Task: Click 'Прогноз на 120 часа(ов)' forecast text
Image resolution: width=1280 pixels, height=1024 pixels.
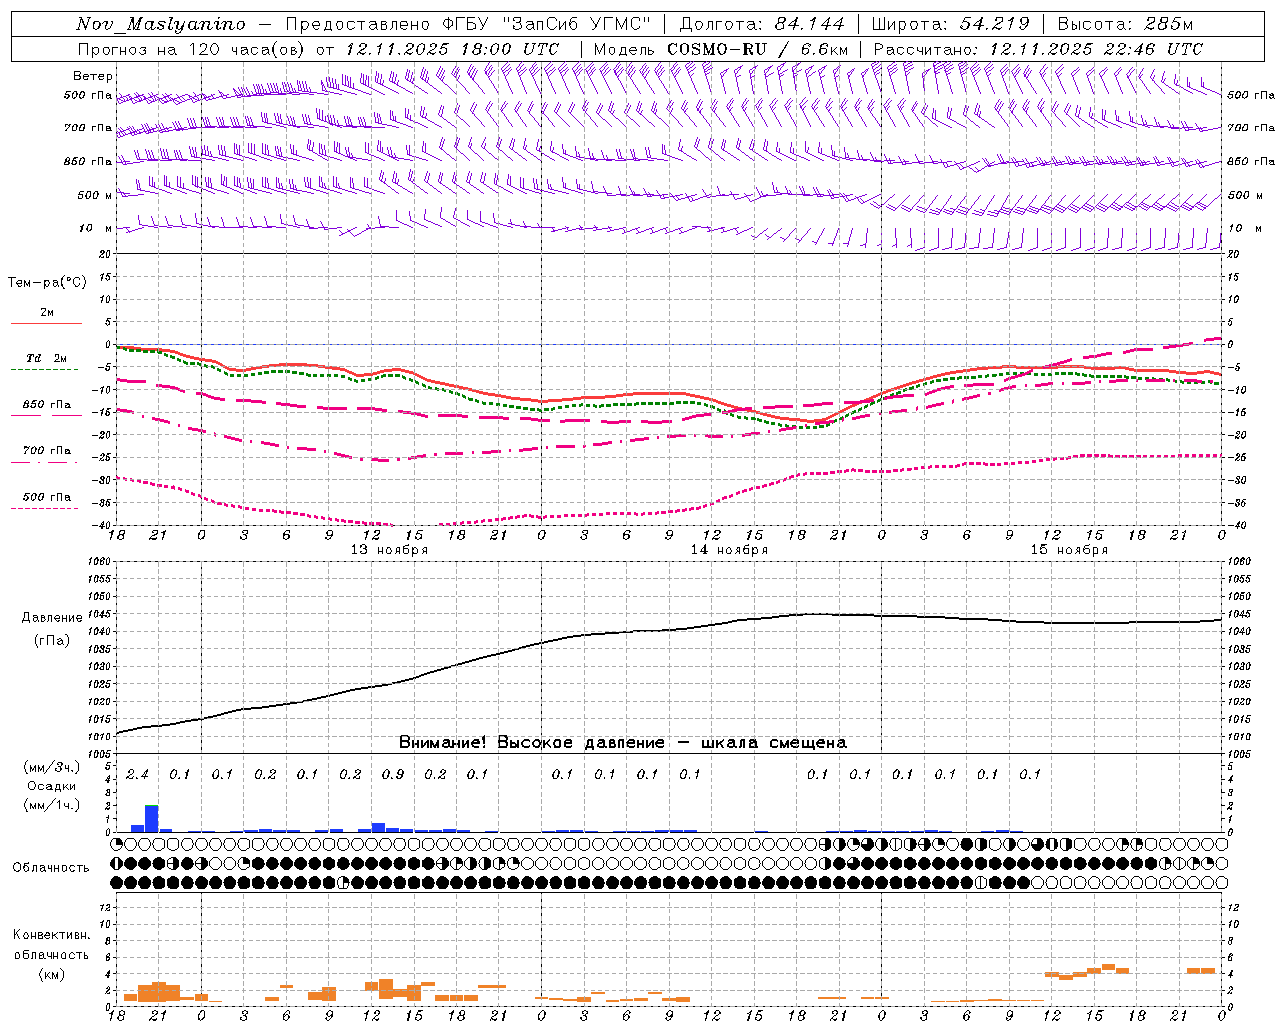Action: tap(191, 49)
